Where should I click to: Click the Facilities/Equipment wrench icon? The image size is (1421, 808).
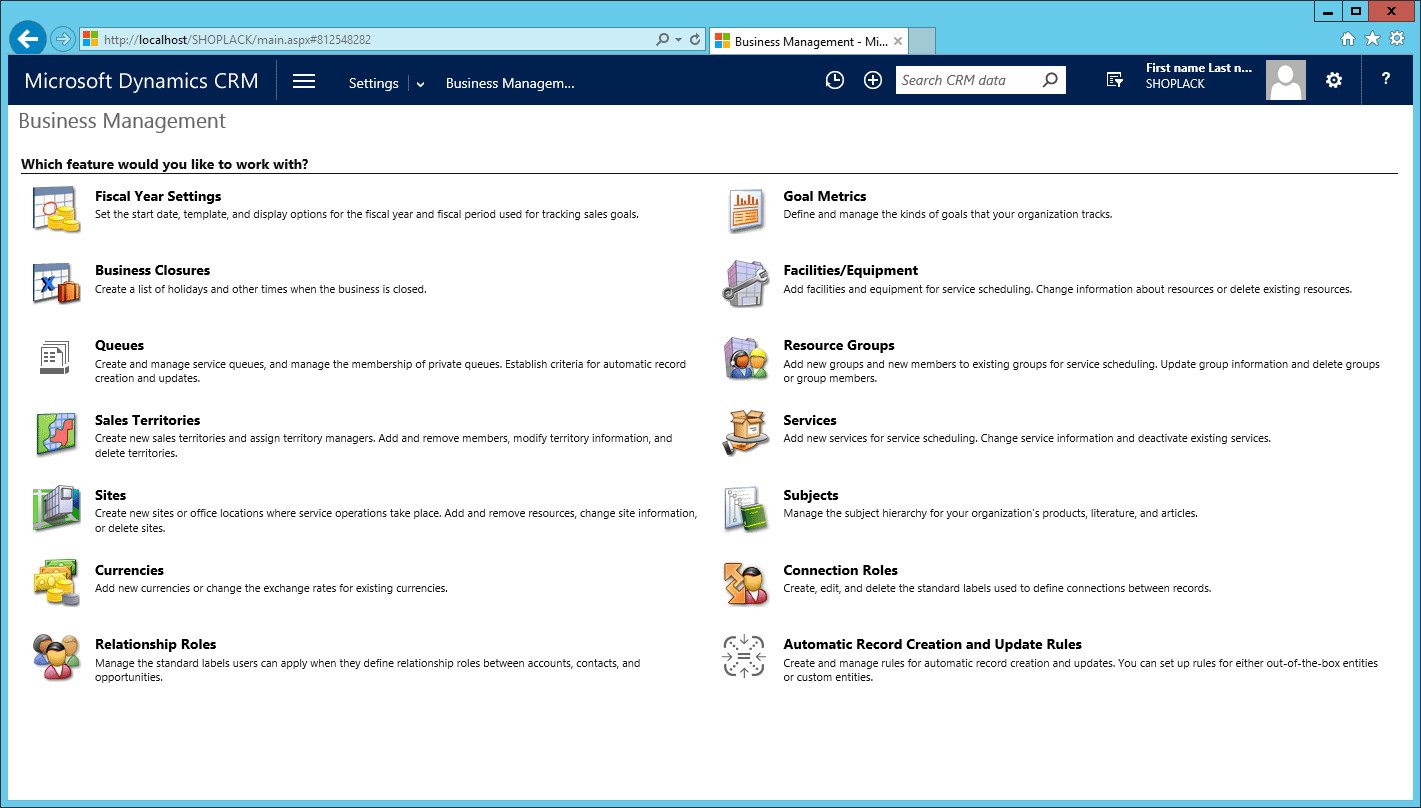coord(745,284)
